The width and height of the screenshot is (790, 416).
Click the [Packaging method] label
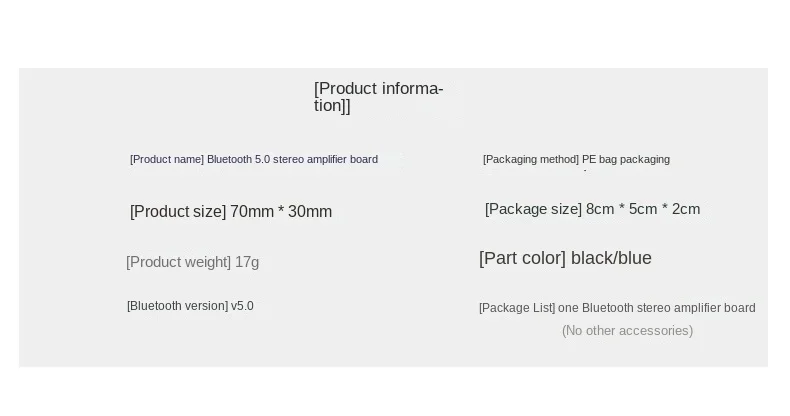(531, 160)
